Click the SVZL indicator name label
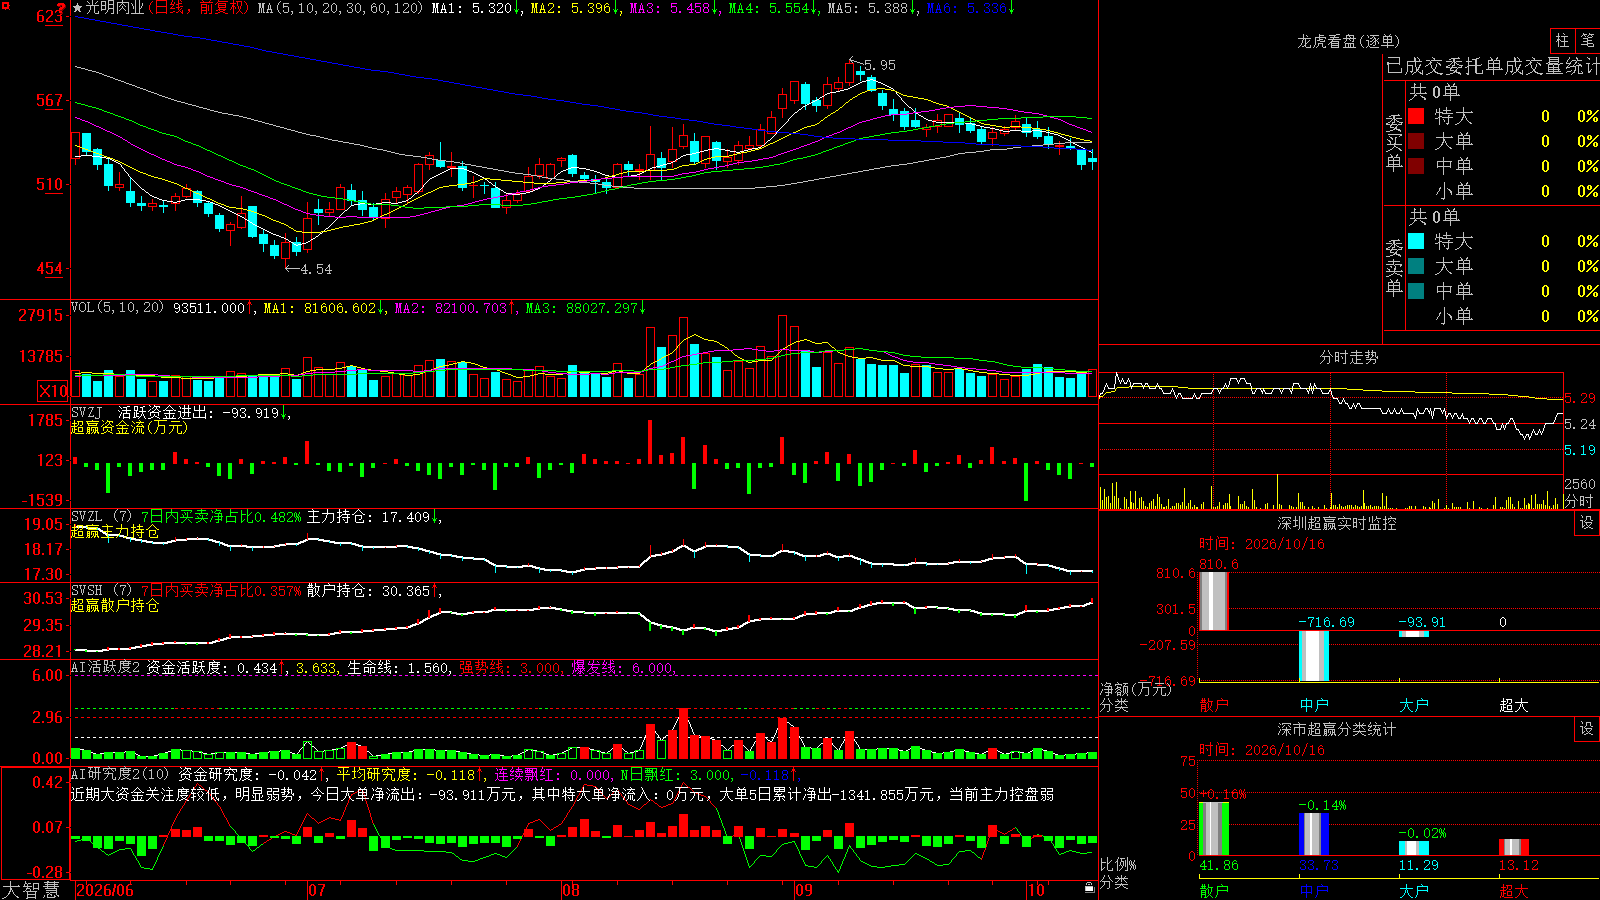 point(87,517)
